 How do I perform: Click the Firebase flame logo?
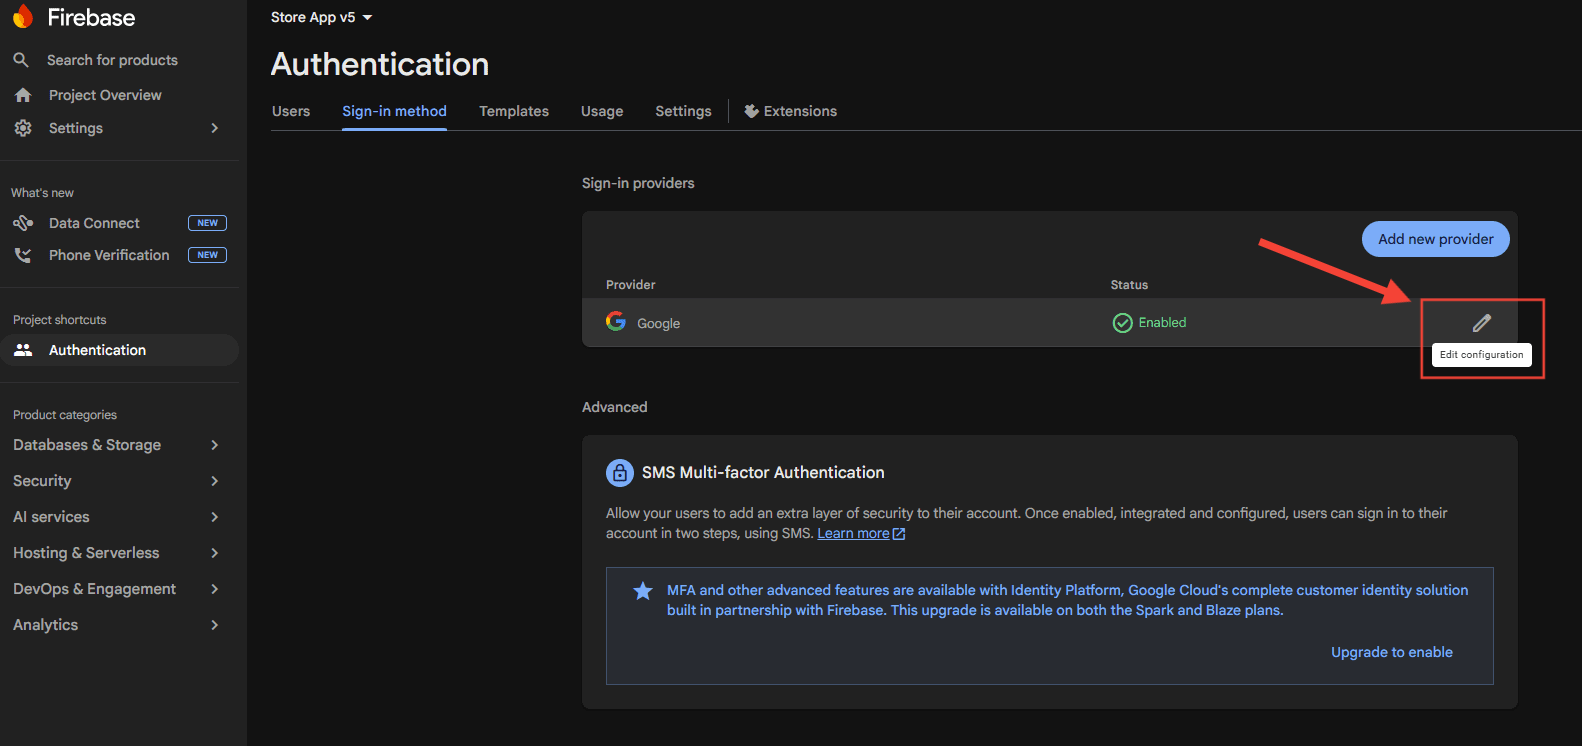tap(22, 17)
